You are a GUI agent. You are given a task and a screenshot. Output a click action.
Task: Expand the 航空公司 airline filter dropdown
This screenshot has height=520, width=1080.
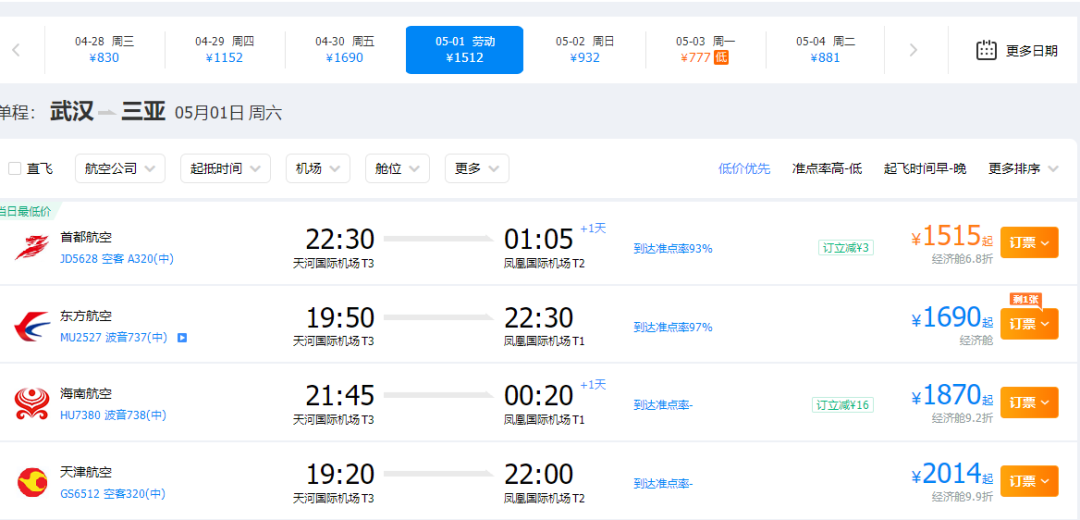(120, 169)
